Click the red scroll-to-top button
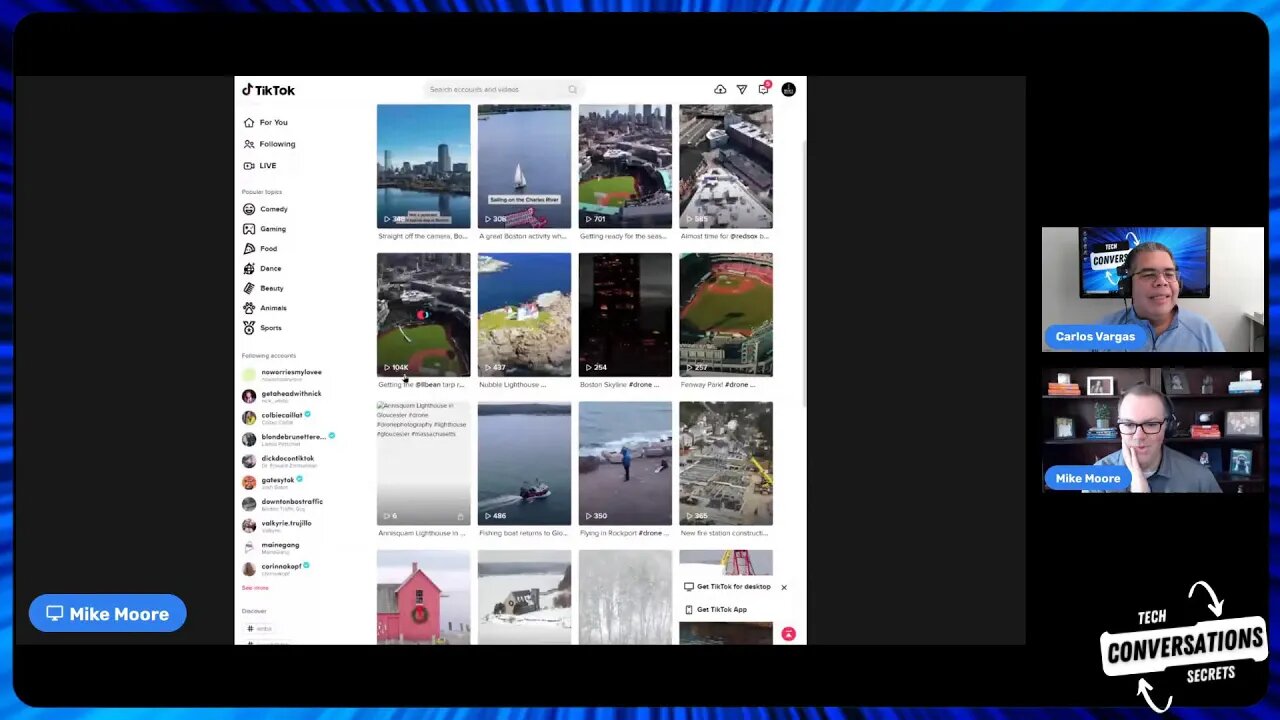The width and height of the screenshot is (1280, 720). [x=789, y=634]
